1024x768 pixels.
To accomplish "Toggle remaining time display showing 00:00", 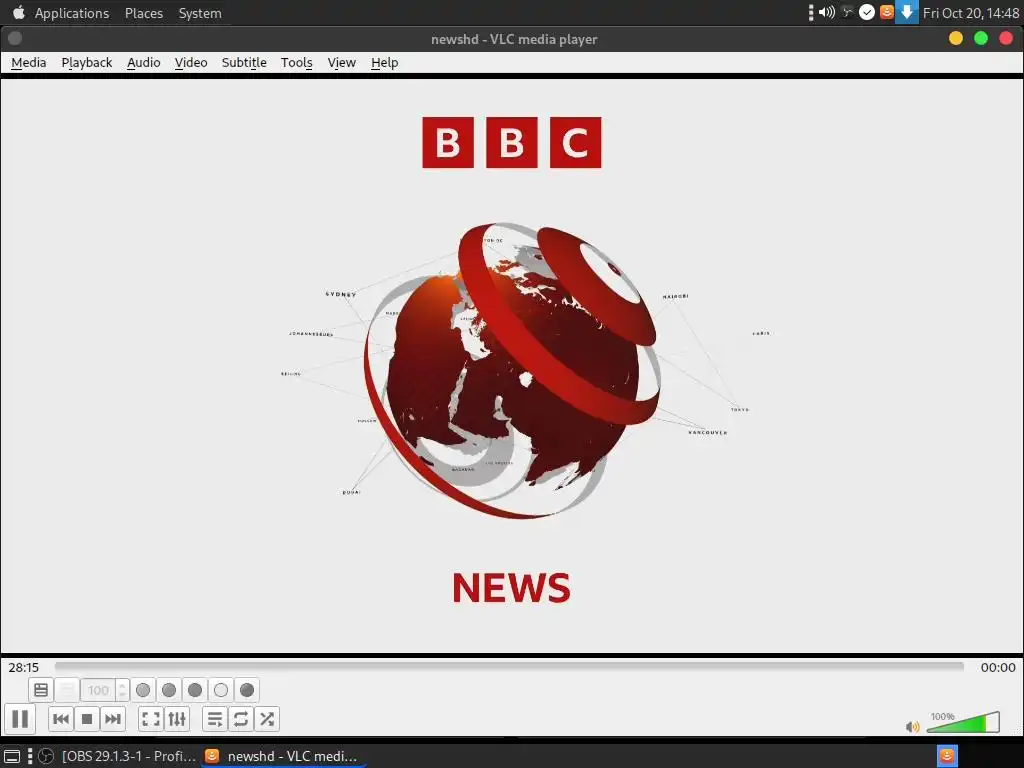I will pyautogui.click(x=998, y=667).
